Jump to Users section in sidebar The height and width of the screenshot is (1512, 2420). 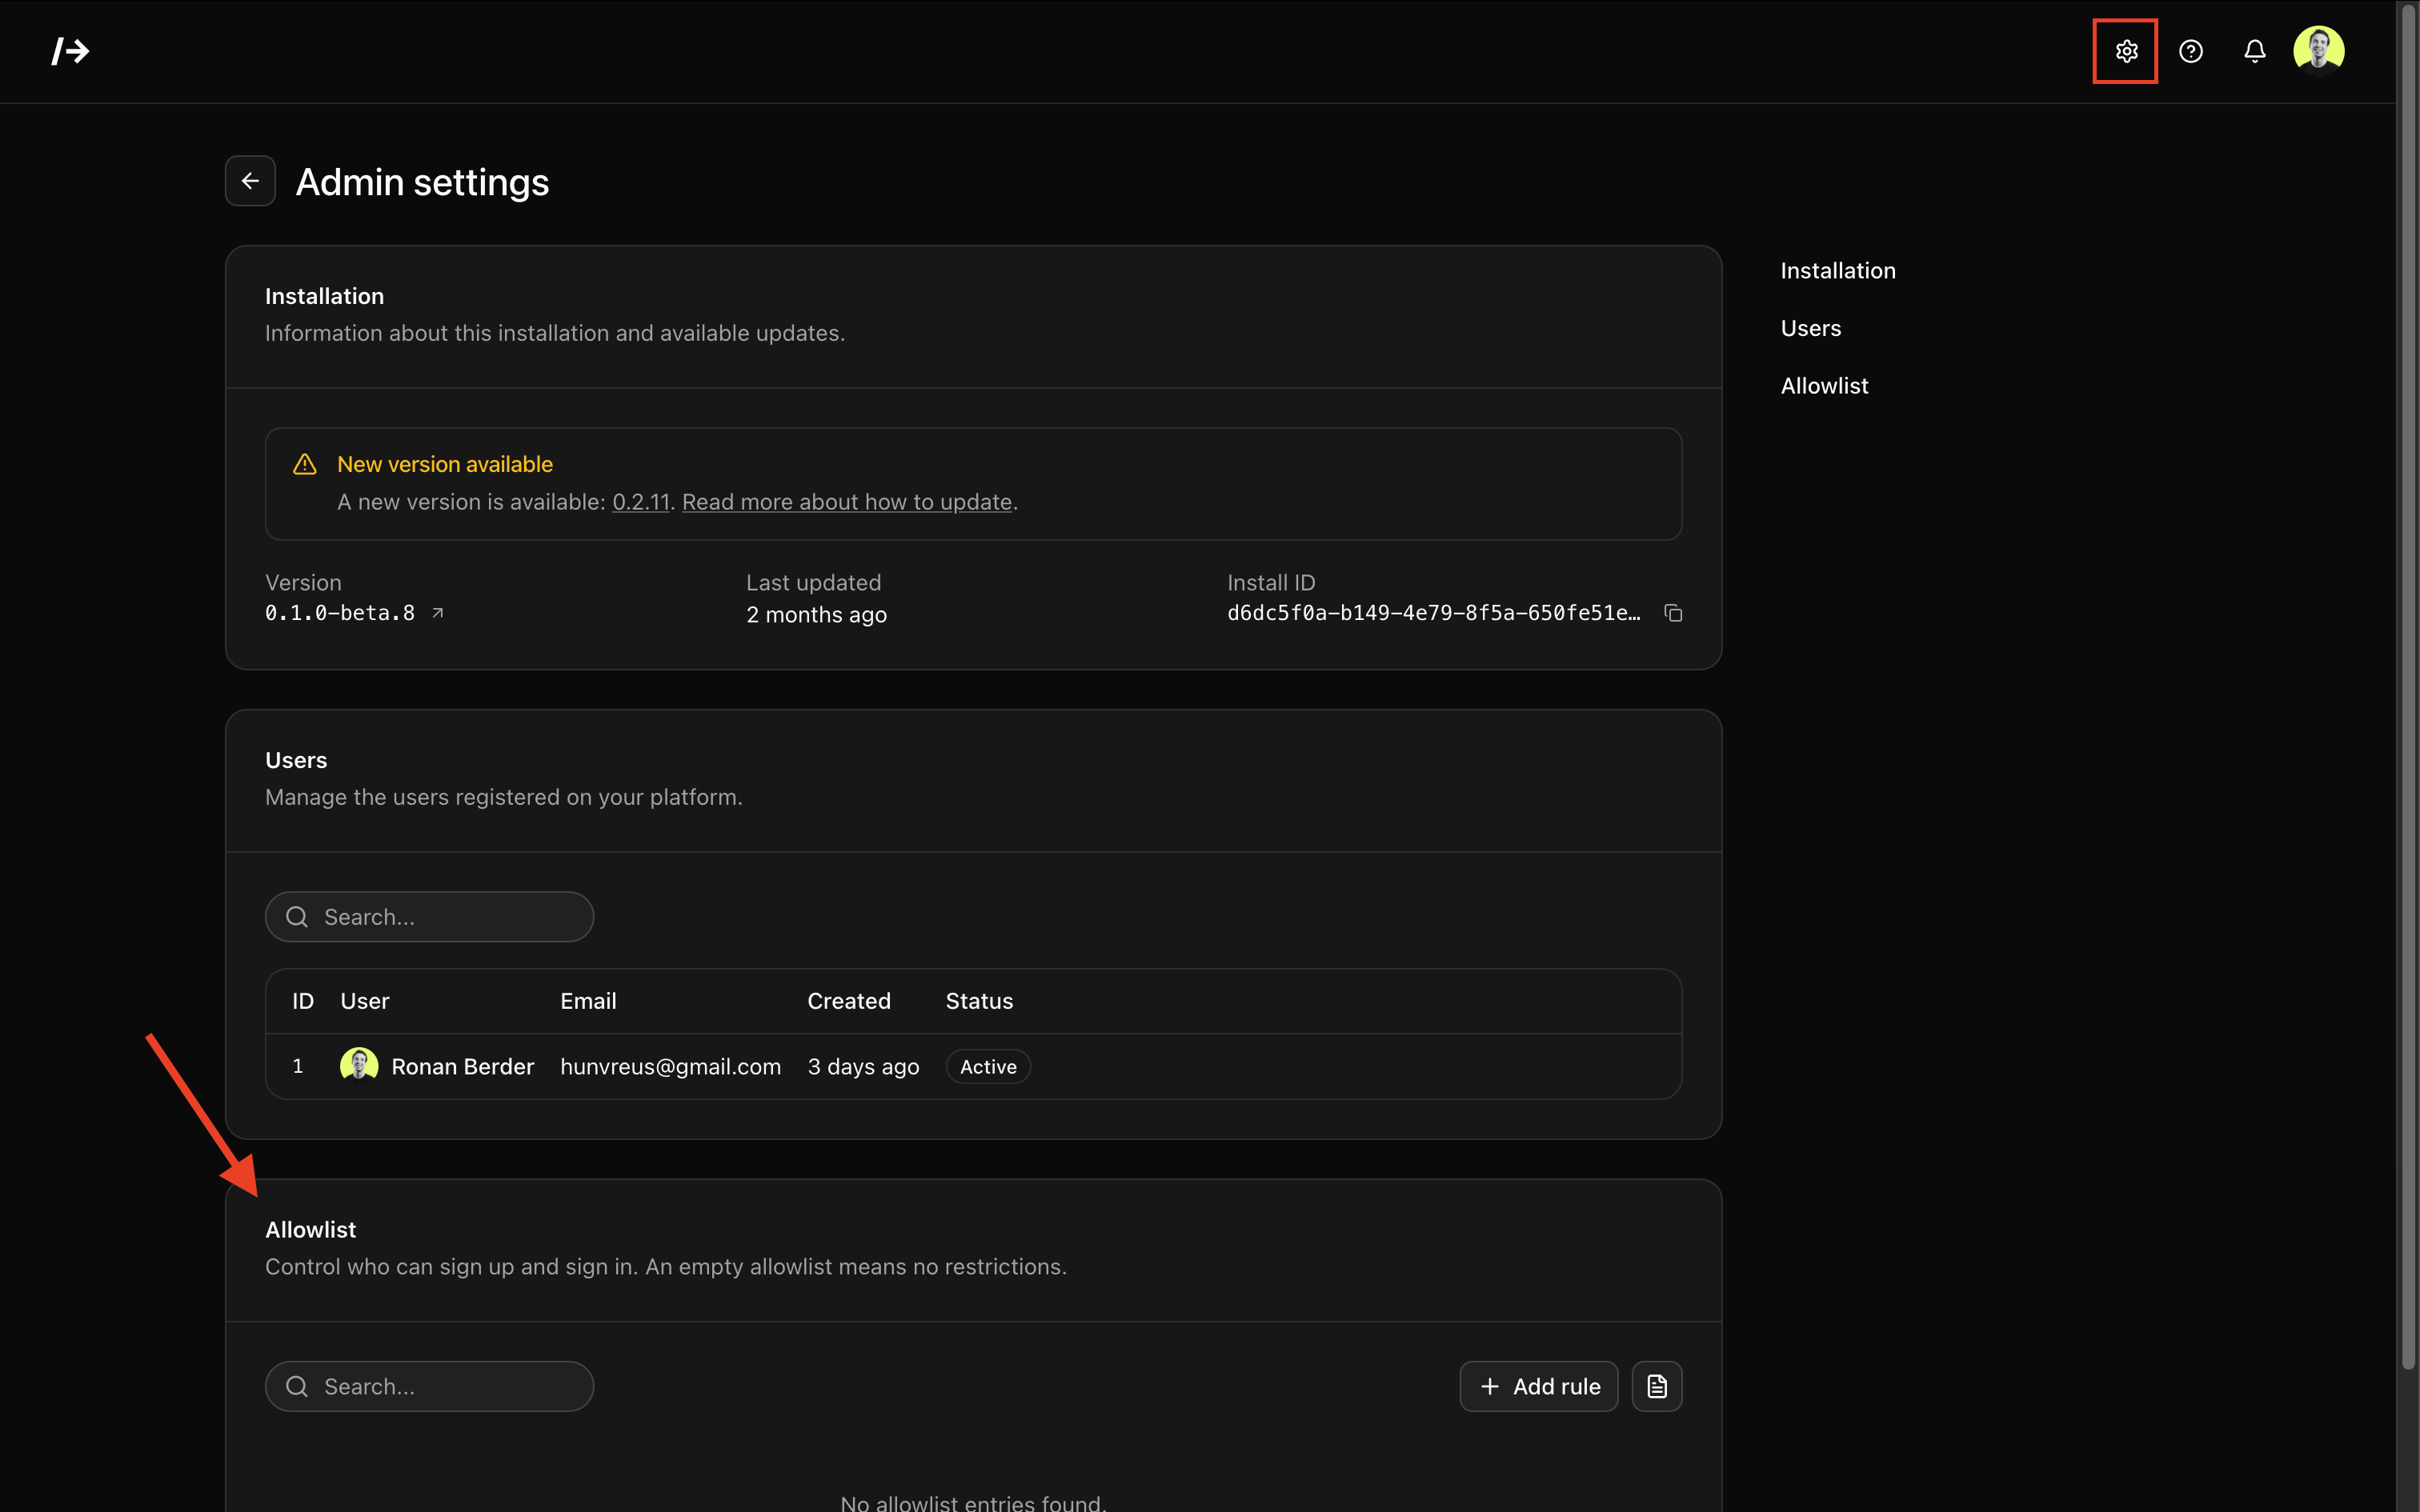coord(1810,328)
